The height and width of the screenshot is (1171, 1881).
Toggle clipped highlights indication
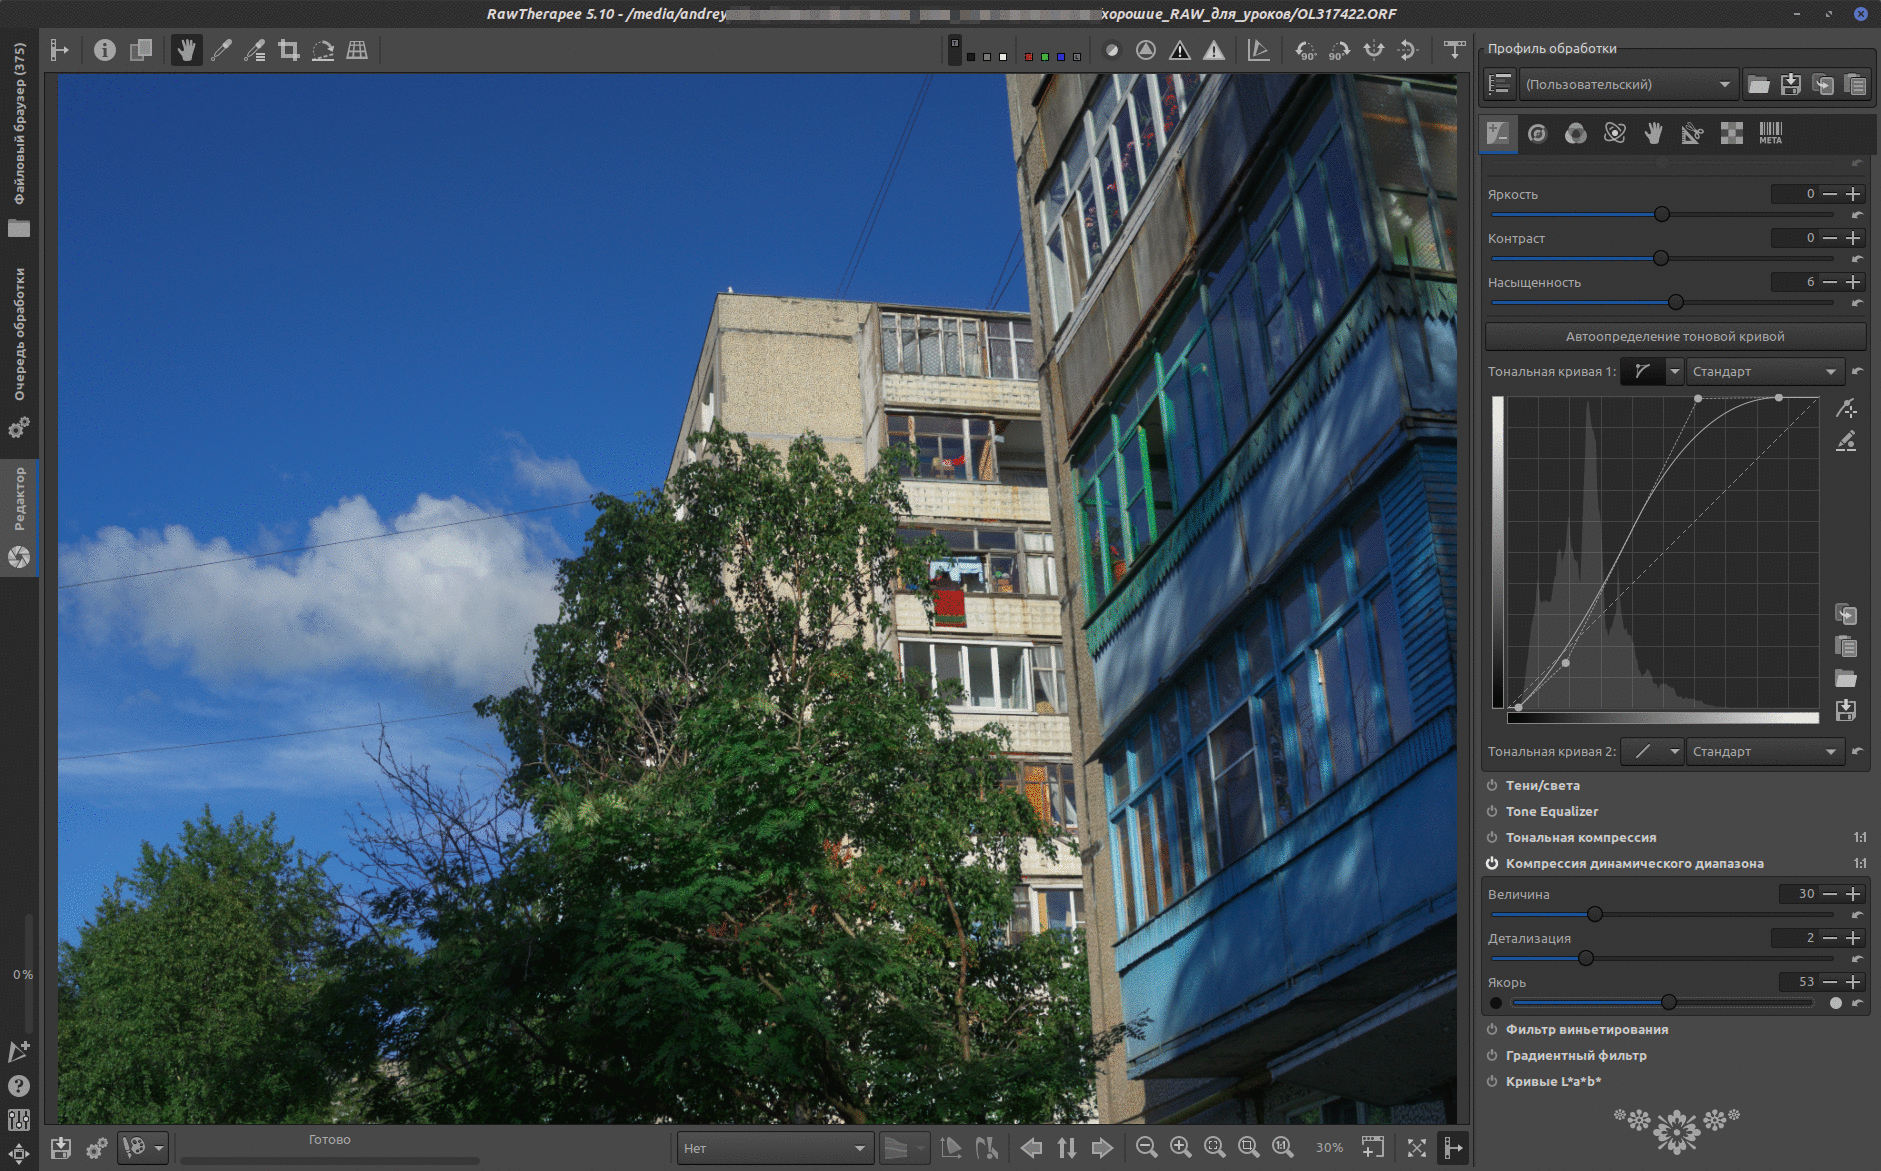pos(1214,50)
